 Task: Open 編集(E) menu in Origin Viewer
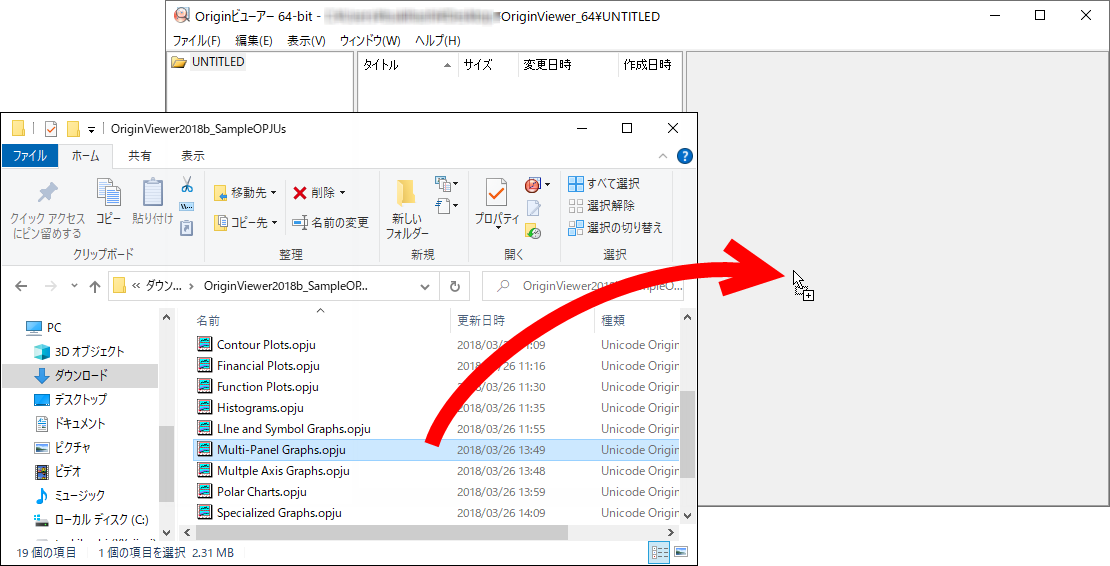tap(253, 40)
